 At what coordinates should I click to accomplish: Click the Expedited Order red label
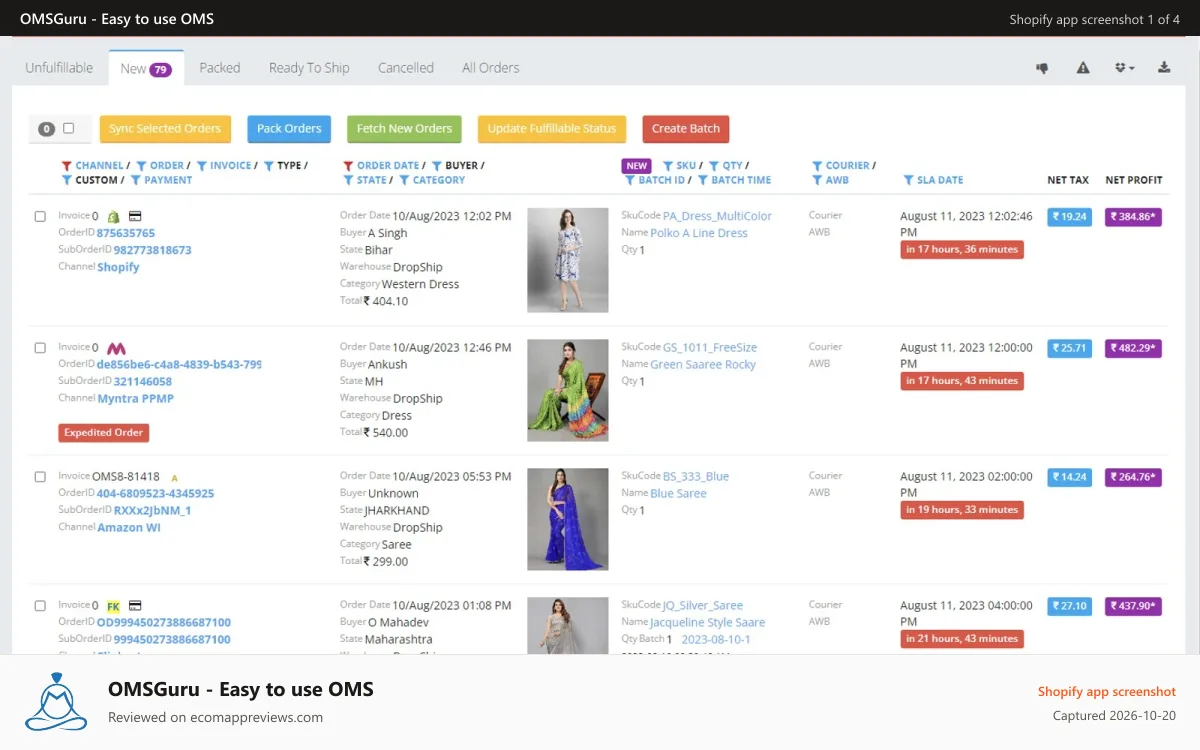[104, 433]
